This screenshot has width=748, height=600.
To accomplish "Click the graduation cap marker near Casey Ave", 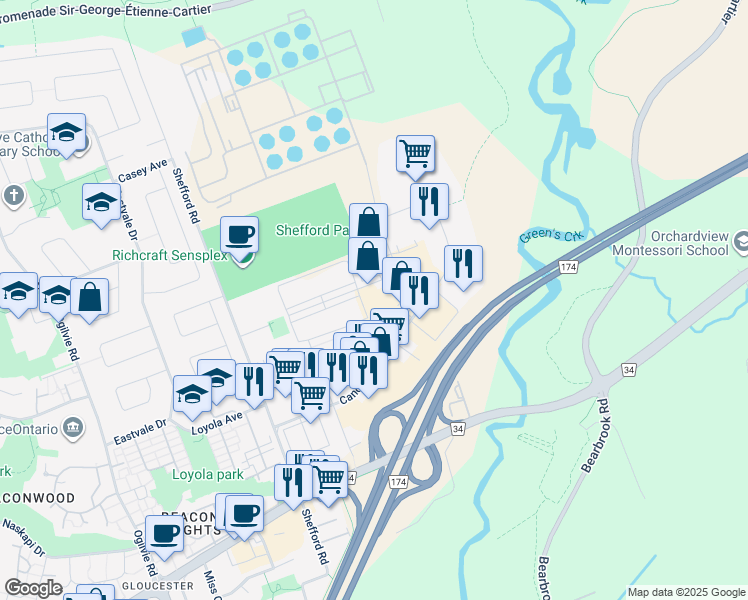I will tap(101, 204).
